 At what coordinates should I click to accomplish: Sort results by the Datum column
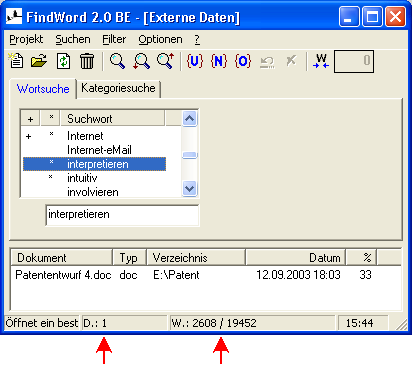click(295, 257)
